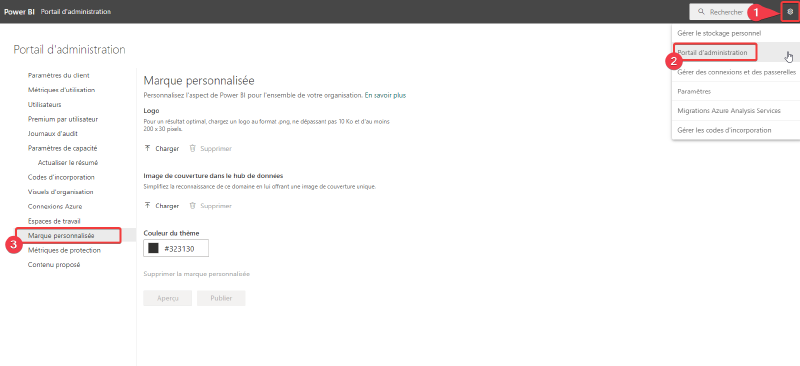800x366 pixels.
Task: Select Paramètres de capacité
Action: pos(62,148)
